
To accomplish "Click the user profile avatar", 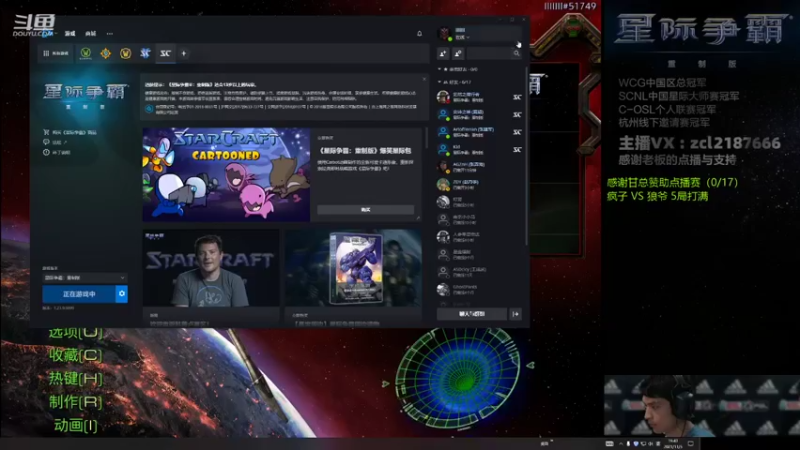I will (444, 34).
